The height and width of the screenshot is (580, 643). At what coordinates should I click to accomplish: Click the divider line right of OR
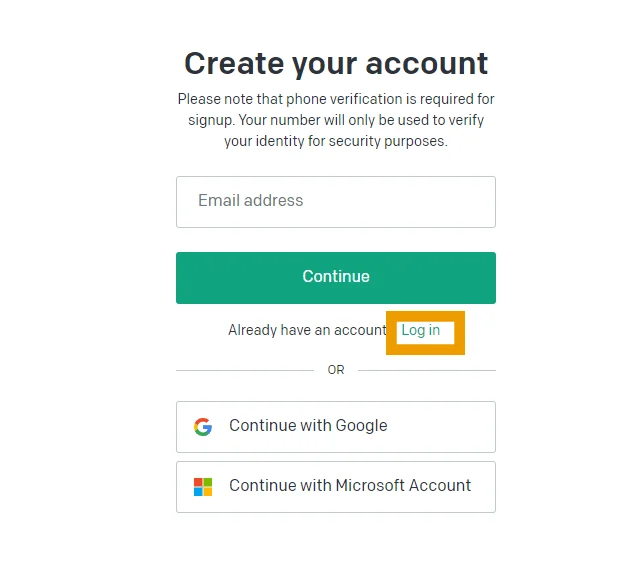pyautogui.click(x=427, y=370)
